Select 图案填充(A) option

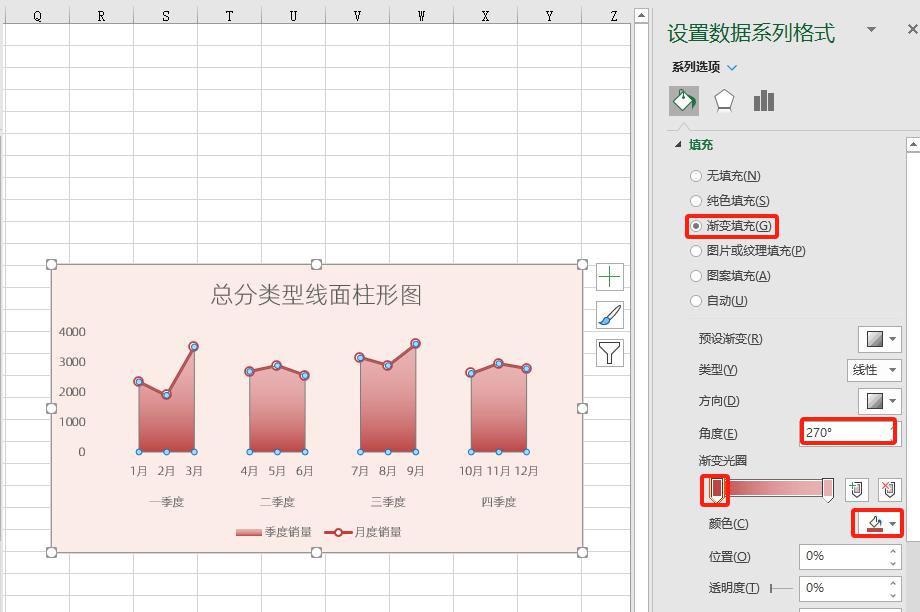[x=730, y=276]
